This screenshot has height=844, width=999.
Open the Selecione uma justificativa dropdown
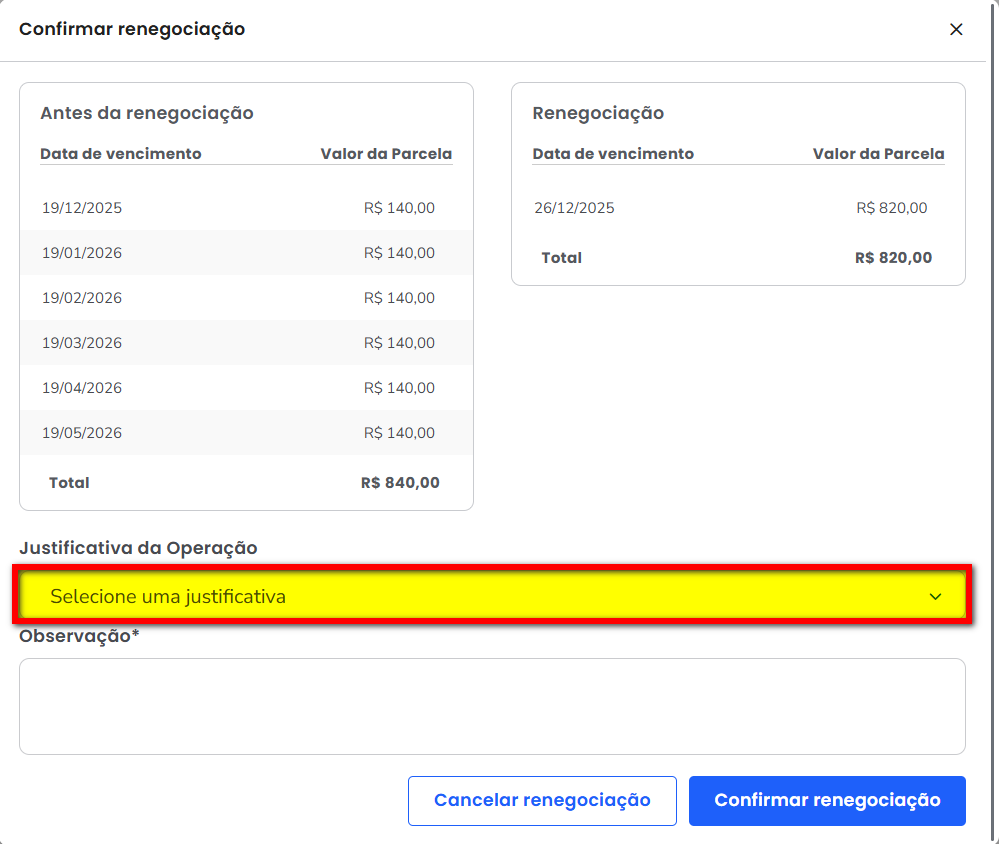point(490,597)
